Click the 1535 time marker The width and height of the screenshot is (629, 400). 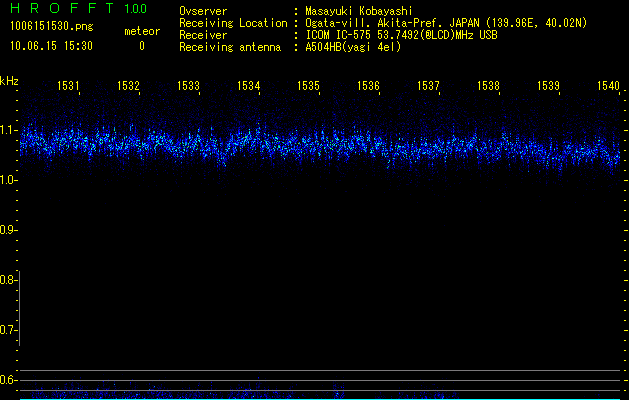tap(308, 86)
